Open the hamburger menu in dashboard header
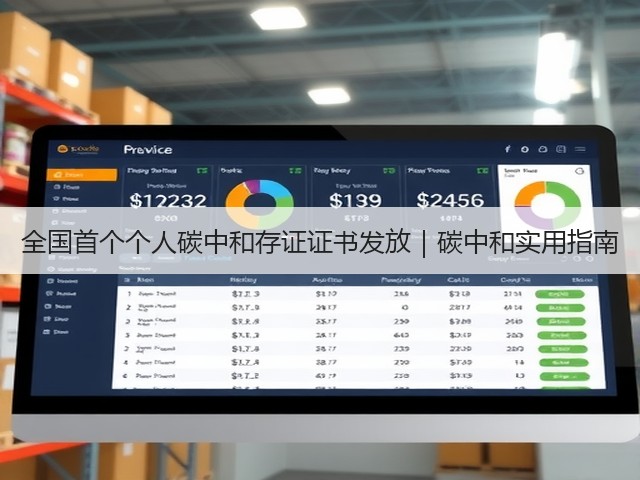 (580, 149)
